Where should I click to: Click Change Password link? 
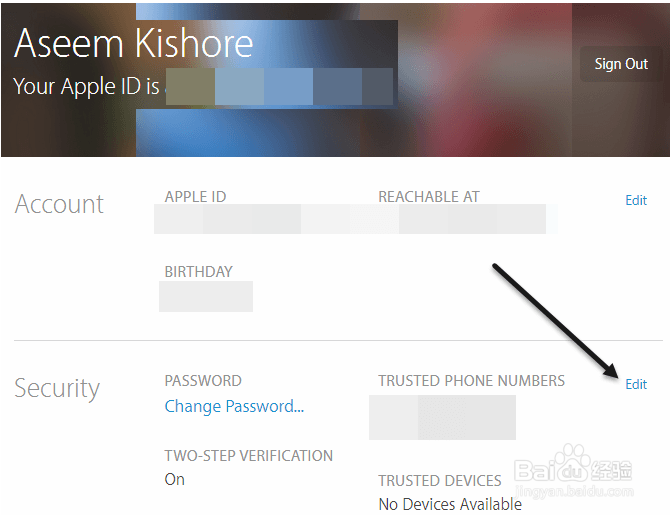click(234, 406)
